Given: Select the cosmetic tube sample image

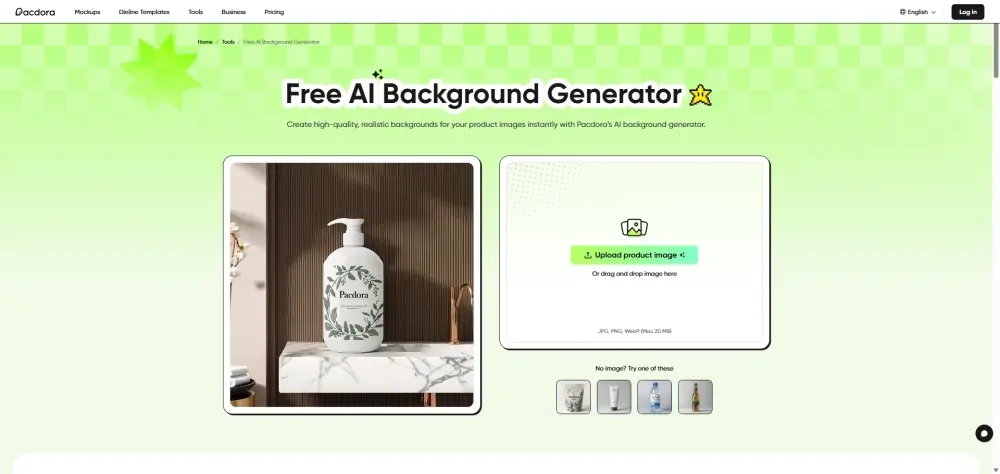Looking at the screenshot, I should pyautogui.click(x=614, y=397).
